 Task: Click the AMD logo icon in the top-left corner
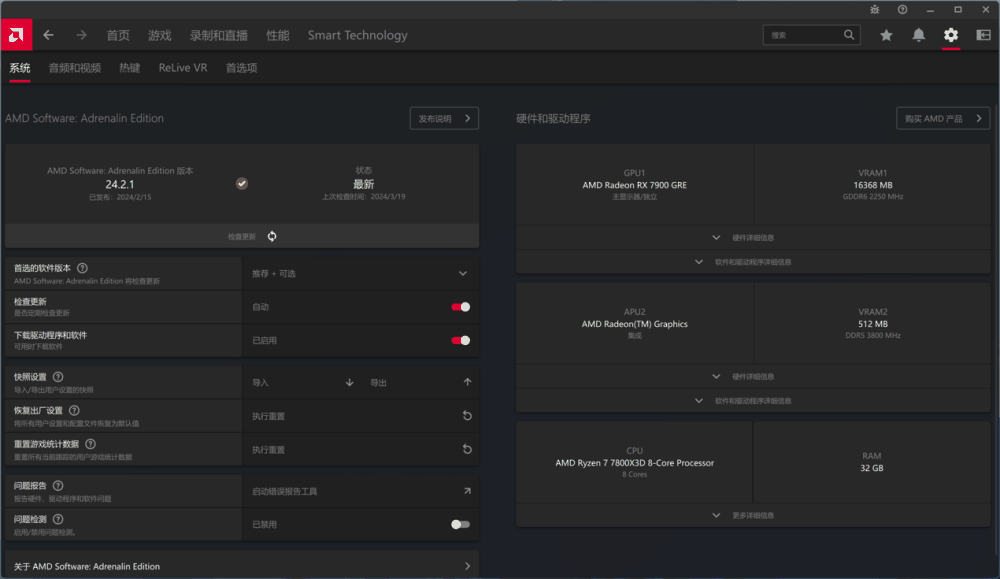(x=16, y=34)
